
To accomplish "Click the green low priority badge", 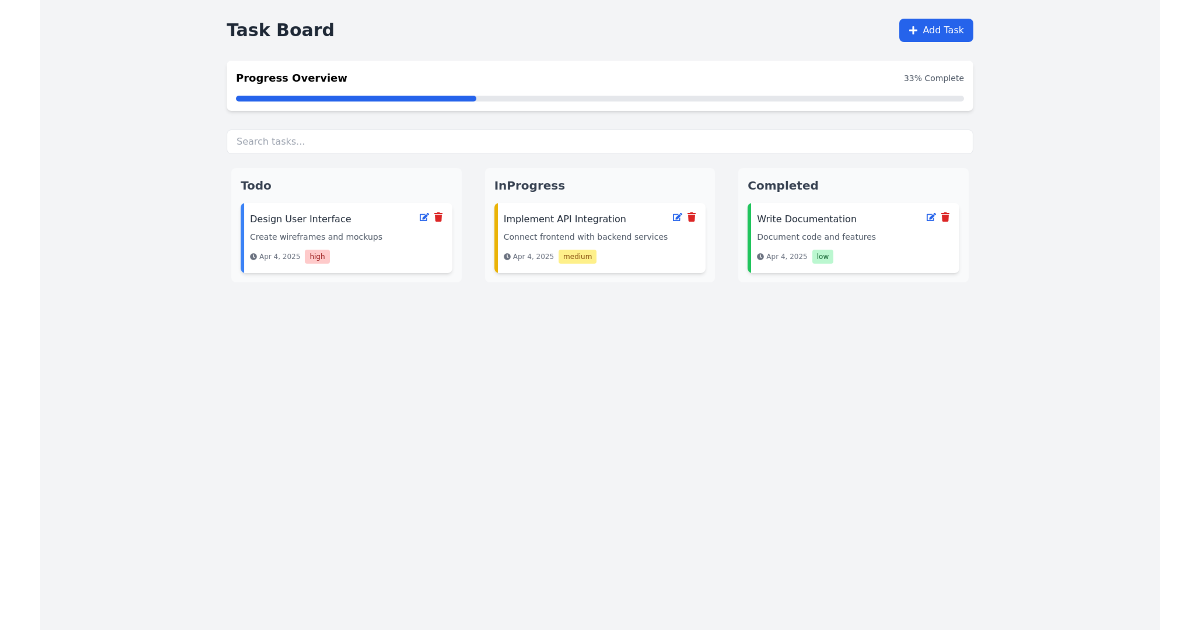I will 822,256.
